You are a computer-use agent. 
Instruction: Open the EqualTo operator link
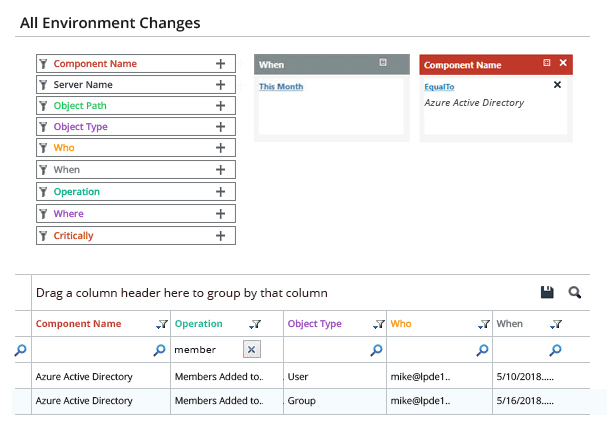[x=439, y=87]
